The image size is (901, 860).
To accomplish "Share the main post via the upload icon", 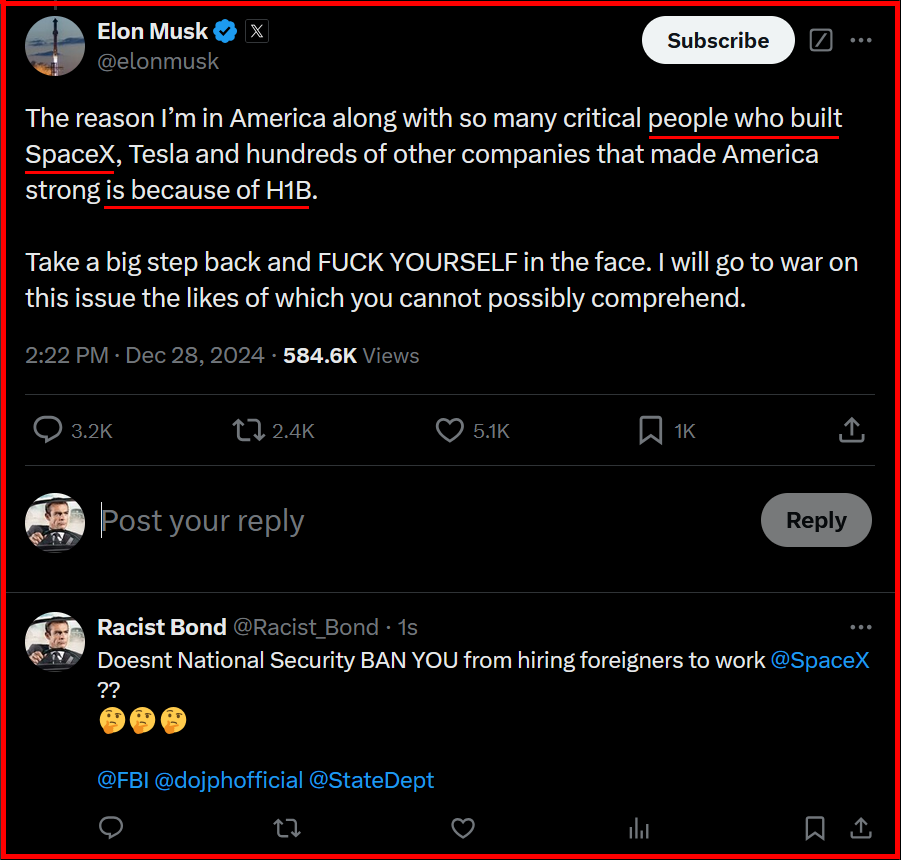I will coord(851,430).
